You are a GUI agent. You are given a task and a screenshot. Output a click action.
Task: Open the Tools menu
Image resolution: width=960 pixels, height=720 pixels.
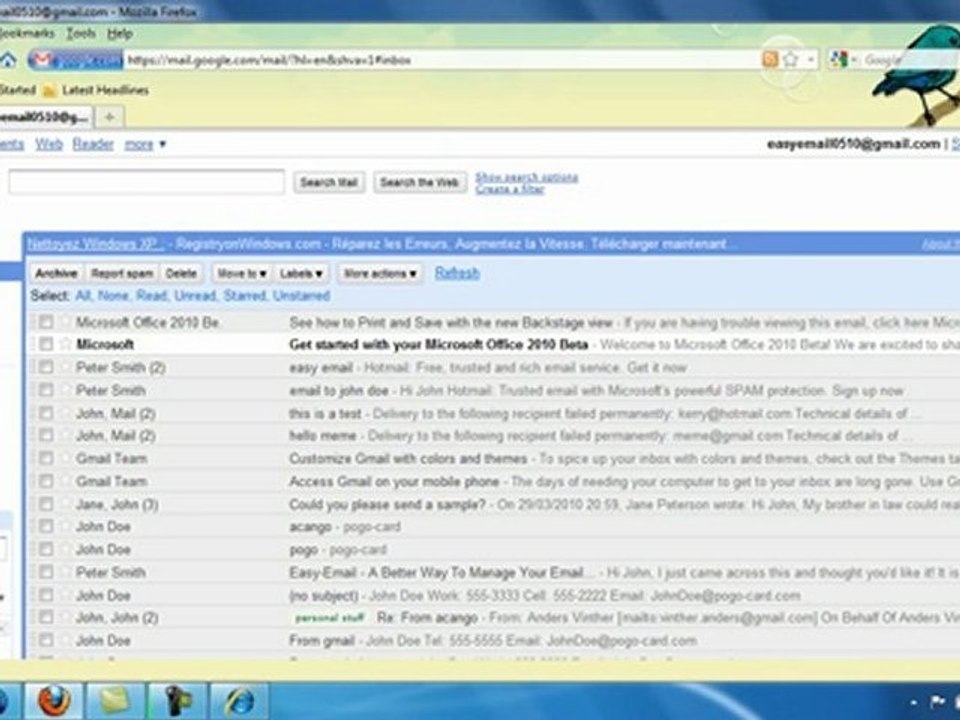(81, 34)
